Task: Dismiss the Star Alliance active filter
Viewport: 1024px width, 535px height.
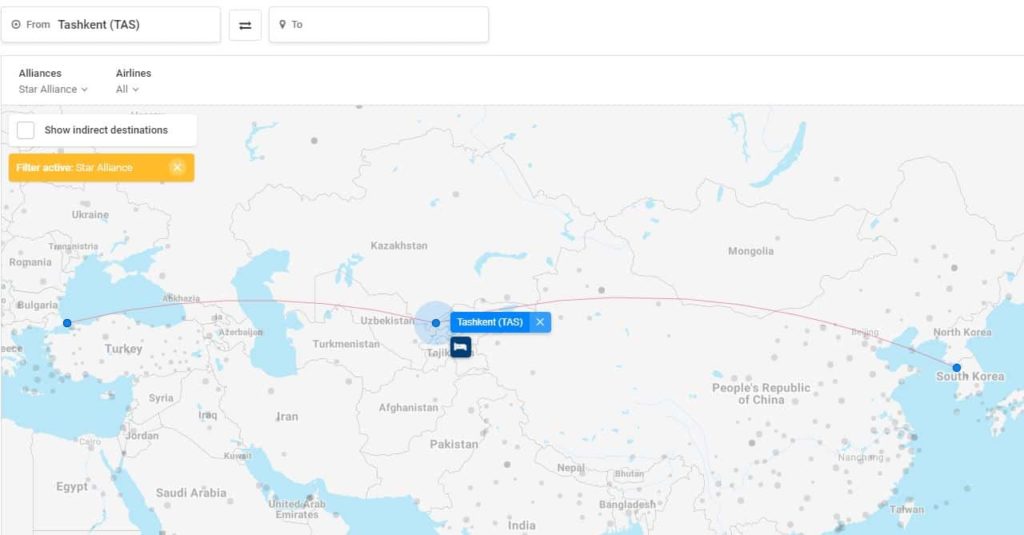Action: point(177,167)
